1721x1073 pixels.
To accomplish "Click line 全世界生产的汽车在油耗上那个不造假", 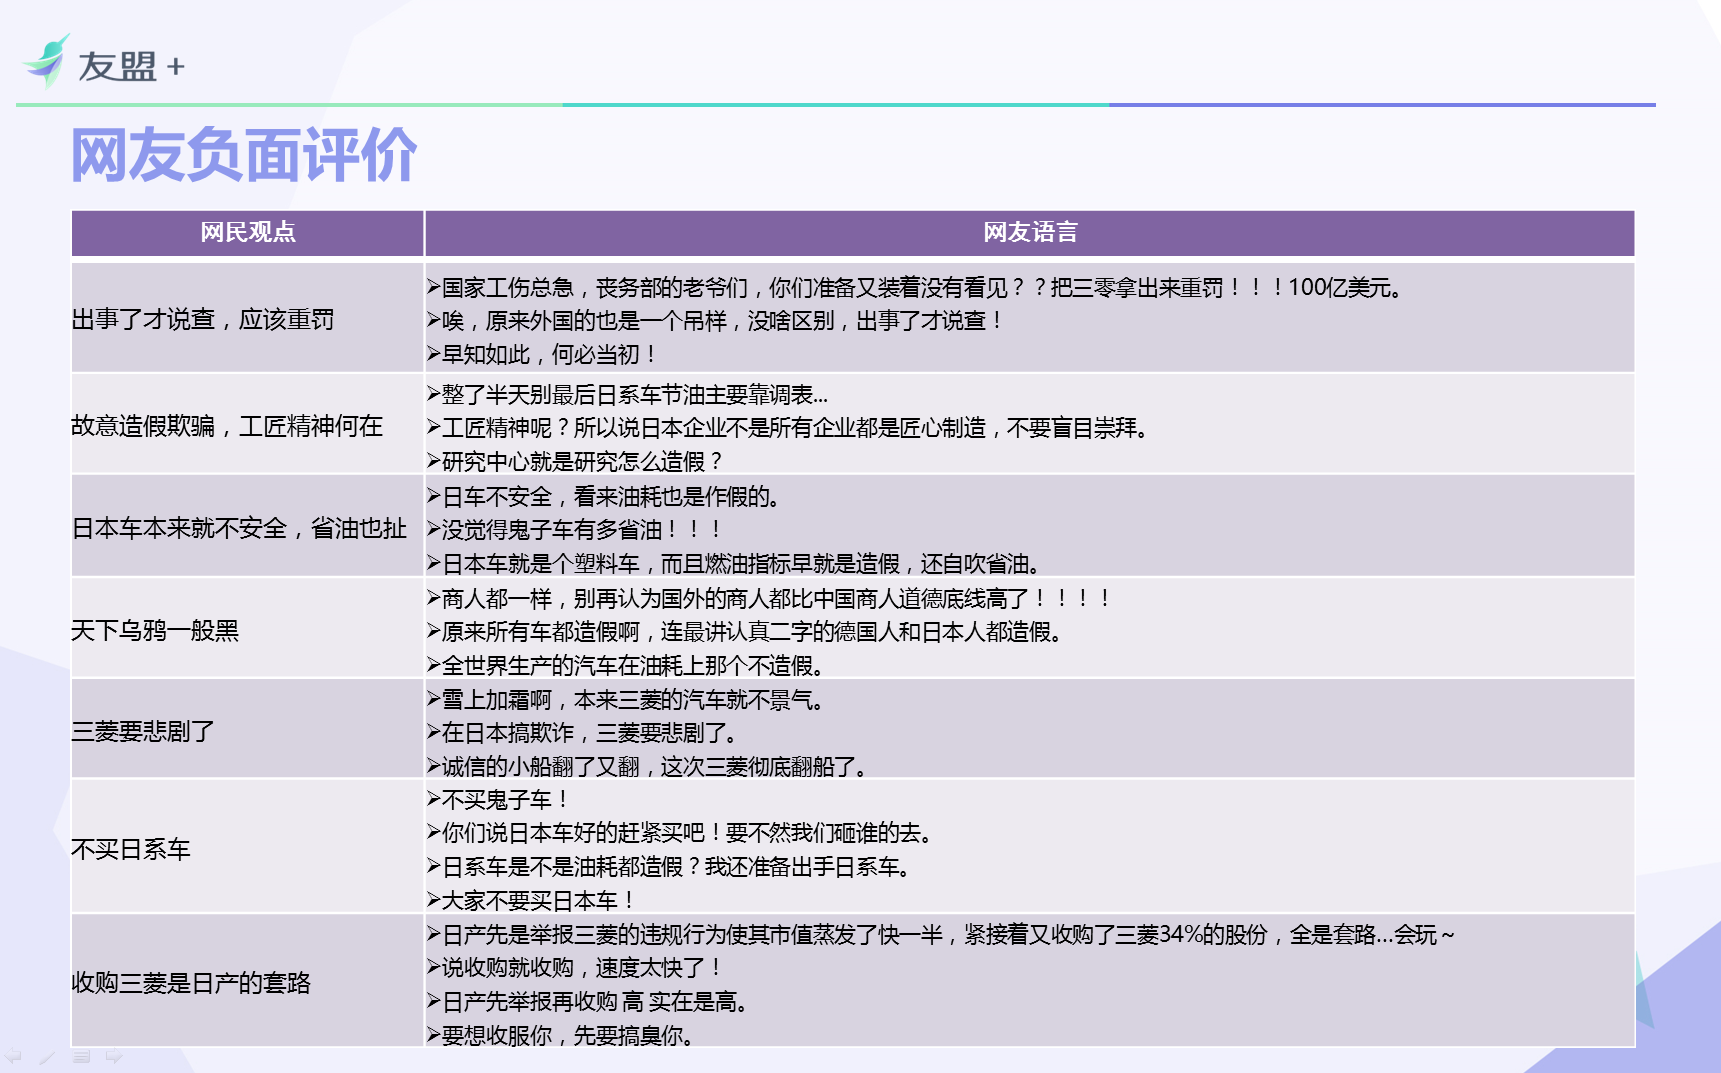I will pyautogui.click(x=627, y=666).
